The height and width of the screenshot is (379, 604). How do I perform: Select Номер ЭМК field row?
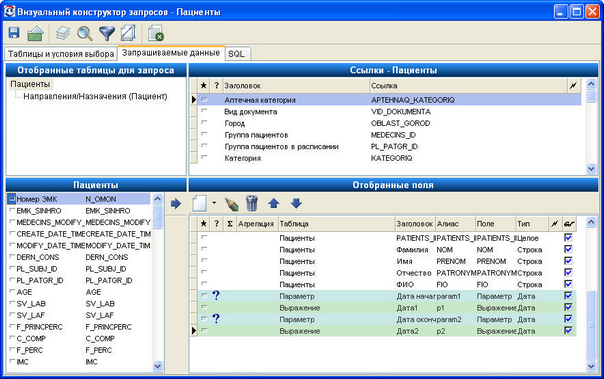(79, 199)
